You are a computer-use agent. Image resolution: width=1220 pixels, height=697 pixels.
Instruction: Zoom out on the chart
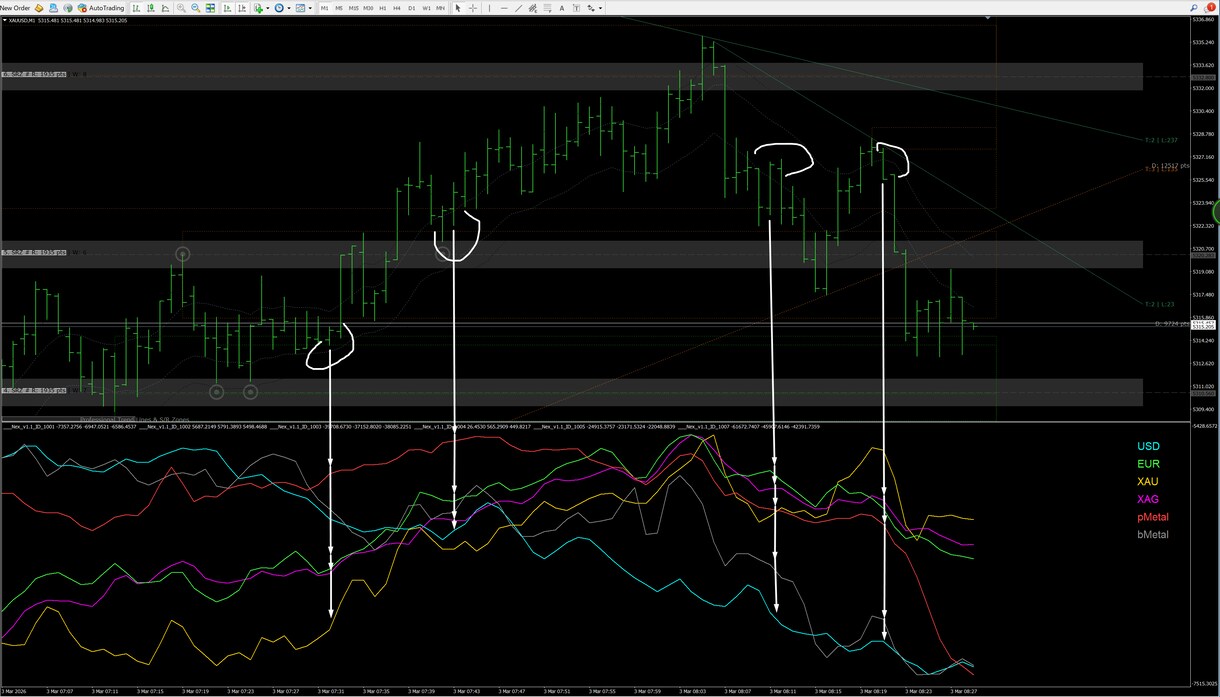195,8
